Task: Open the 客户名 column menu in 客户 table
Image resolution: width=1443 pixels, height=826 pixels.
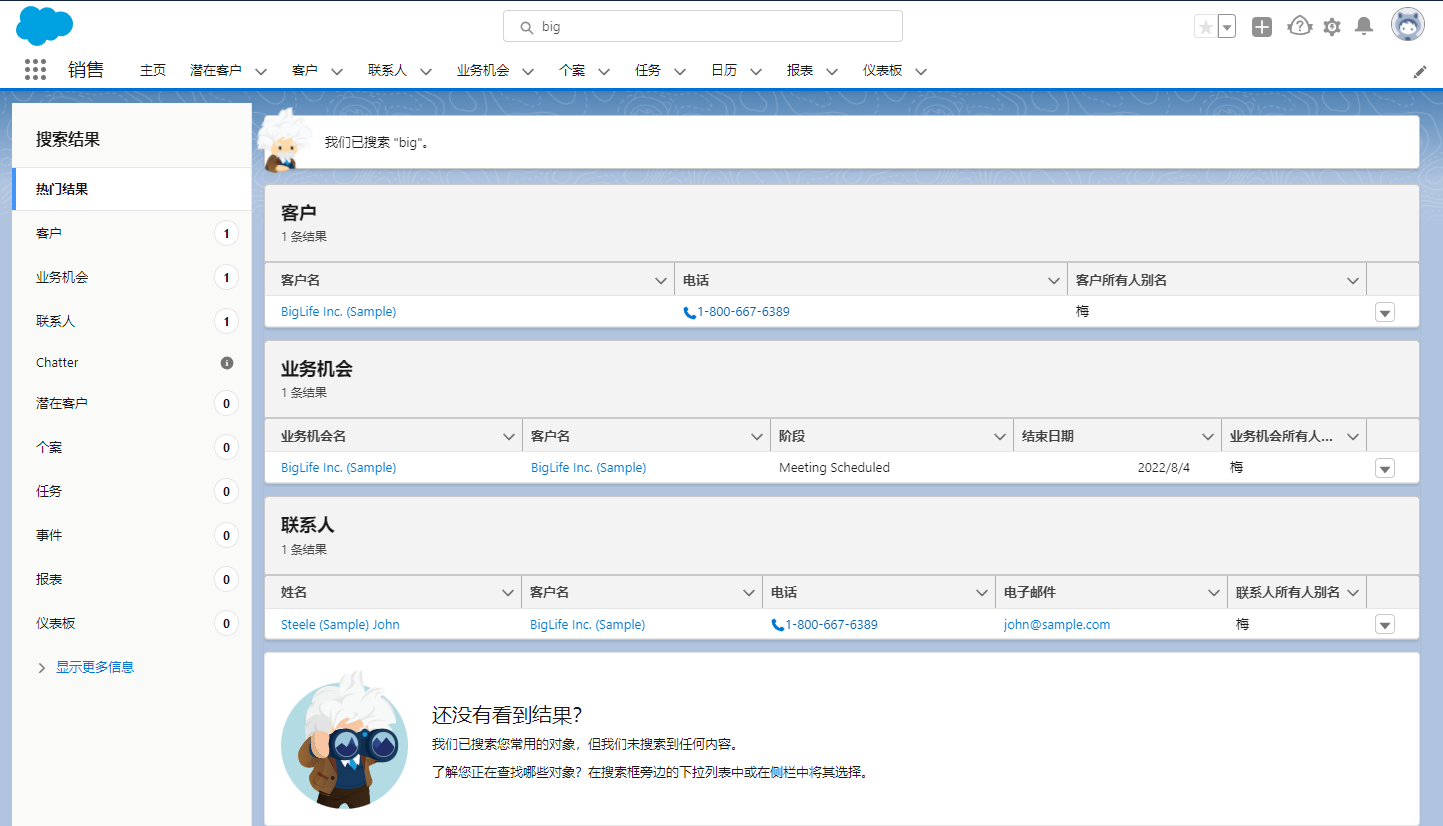Action: tap(661, 281)
